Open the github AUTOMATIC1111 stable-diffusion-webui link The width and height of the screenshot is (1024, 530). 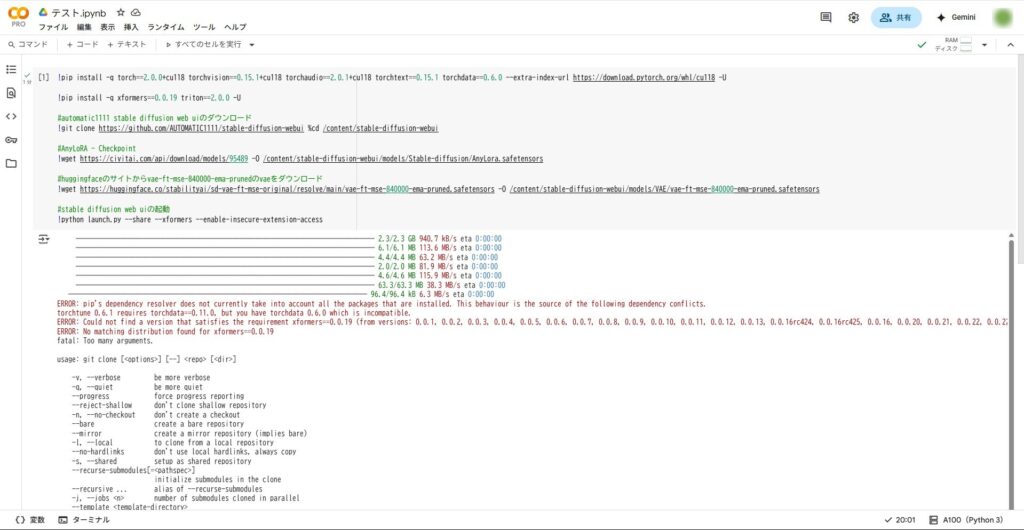(201, 129)
